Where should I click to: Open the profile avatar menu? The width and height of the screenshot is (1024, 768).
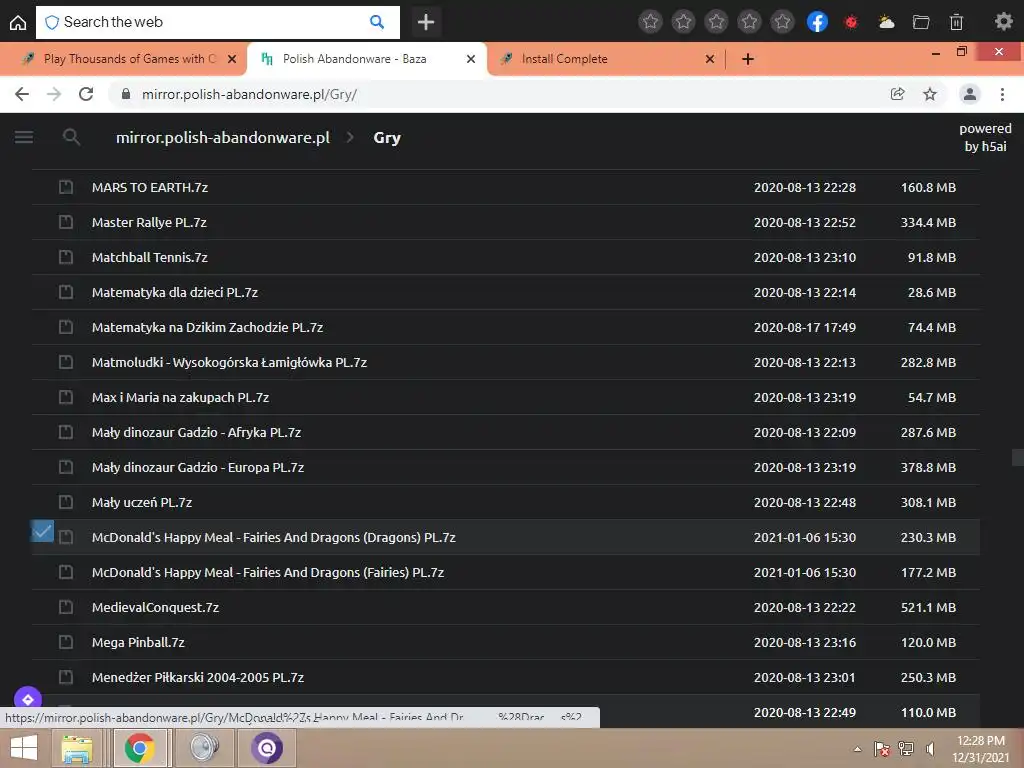pos(970,94)
